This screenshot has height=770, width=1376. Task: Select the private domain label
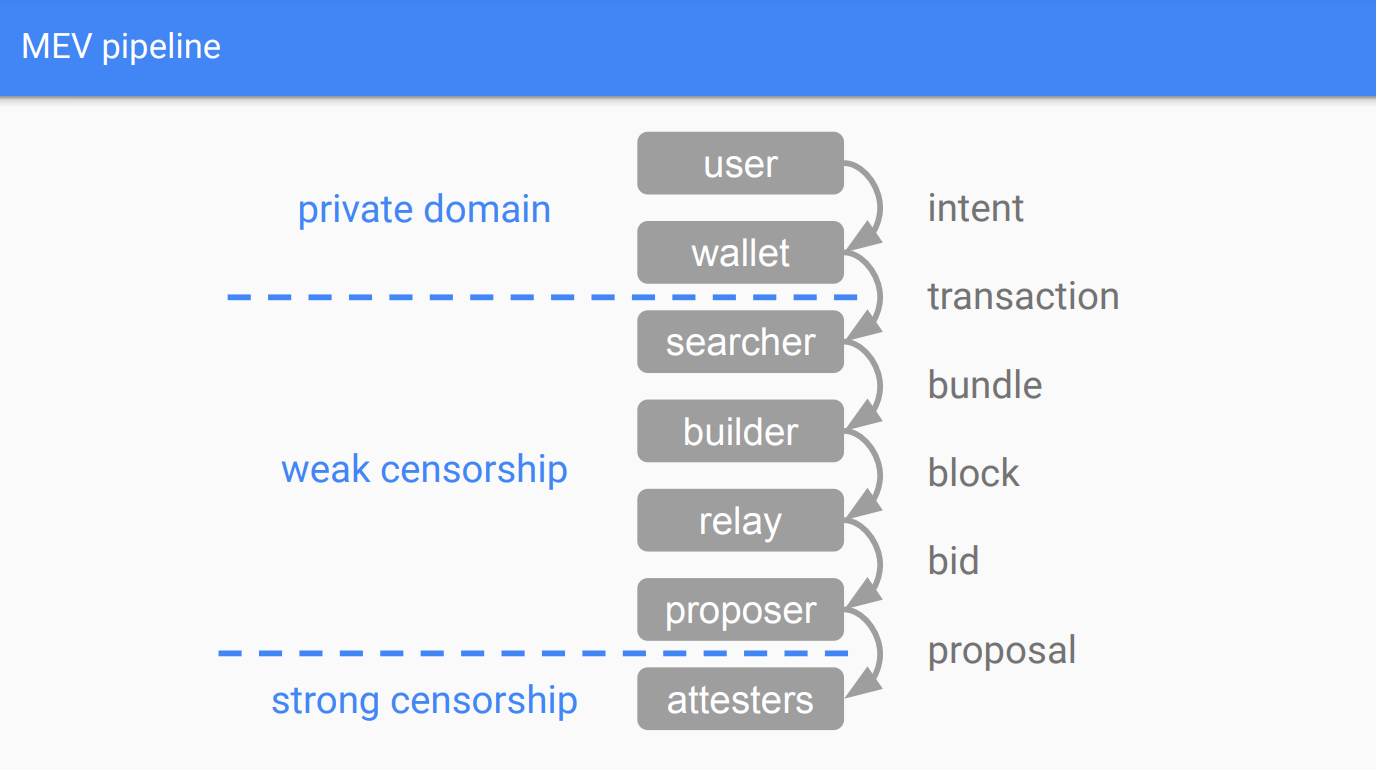(x=424, y=209)
